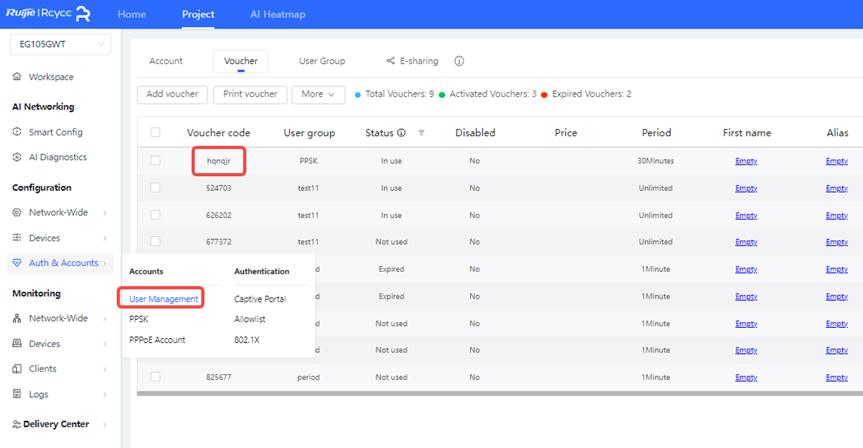Check the box for voucher hqnqjr
The width and height of the screenshot is (863, 448).
(x=155, y=160)
